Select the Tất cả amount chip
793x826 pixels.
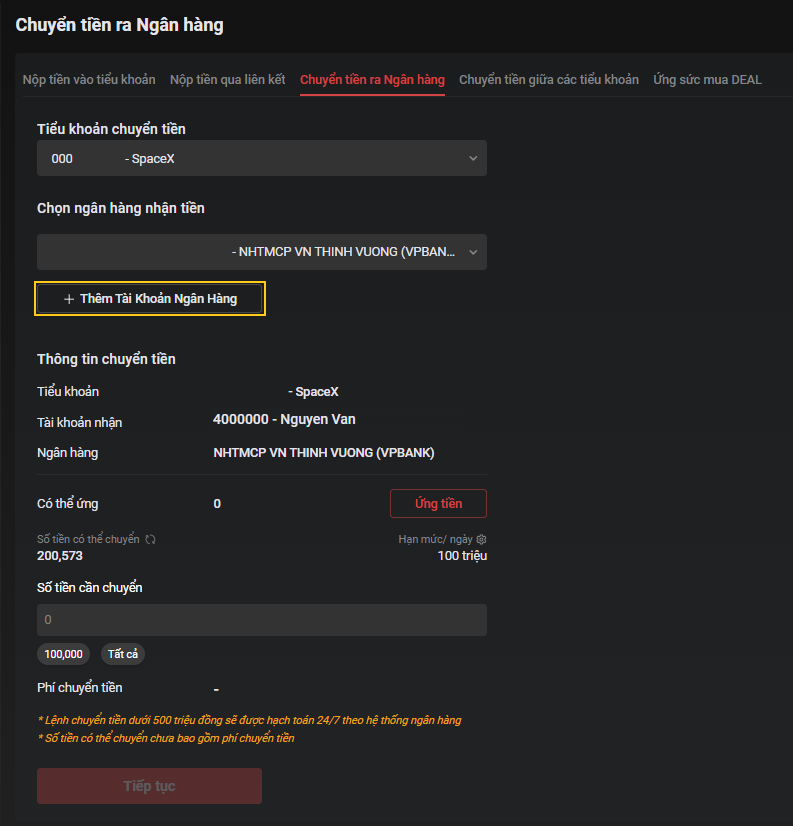tap(124, 654)
